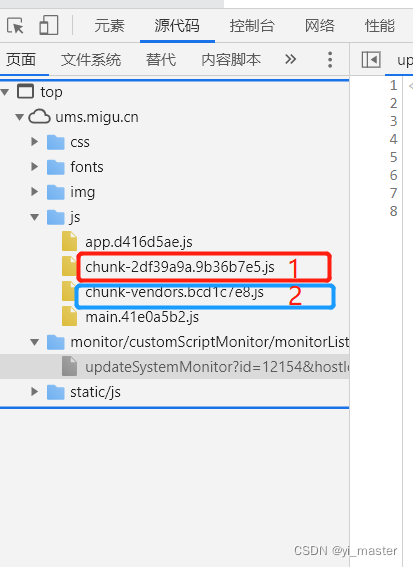Hide the navigator sidebar pane
Viewport: 413px width, 567px height.
pos(371,60)
